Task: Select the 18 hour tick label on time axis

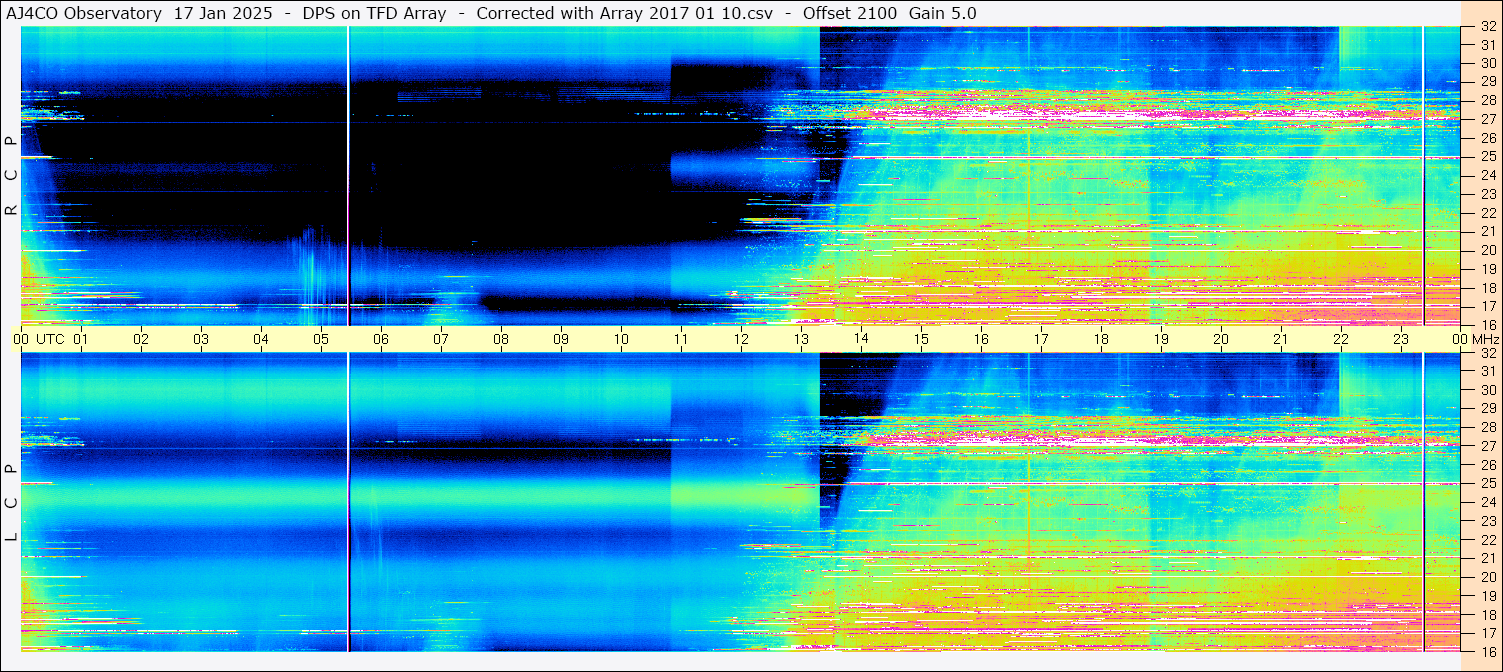Action: pos(1101,340)
